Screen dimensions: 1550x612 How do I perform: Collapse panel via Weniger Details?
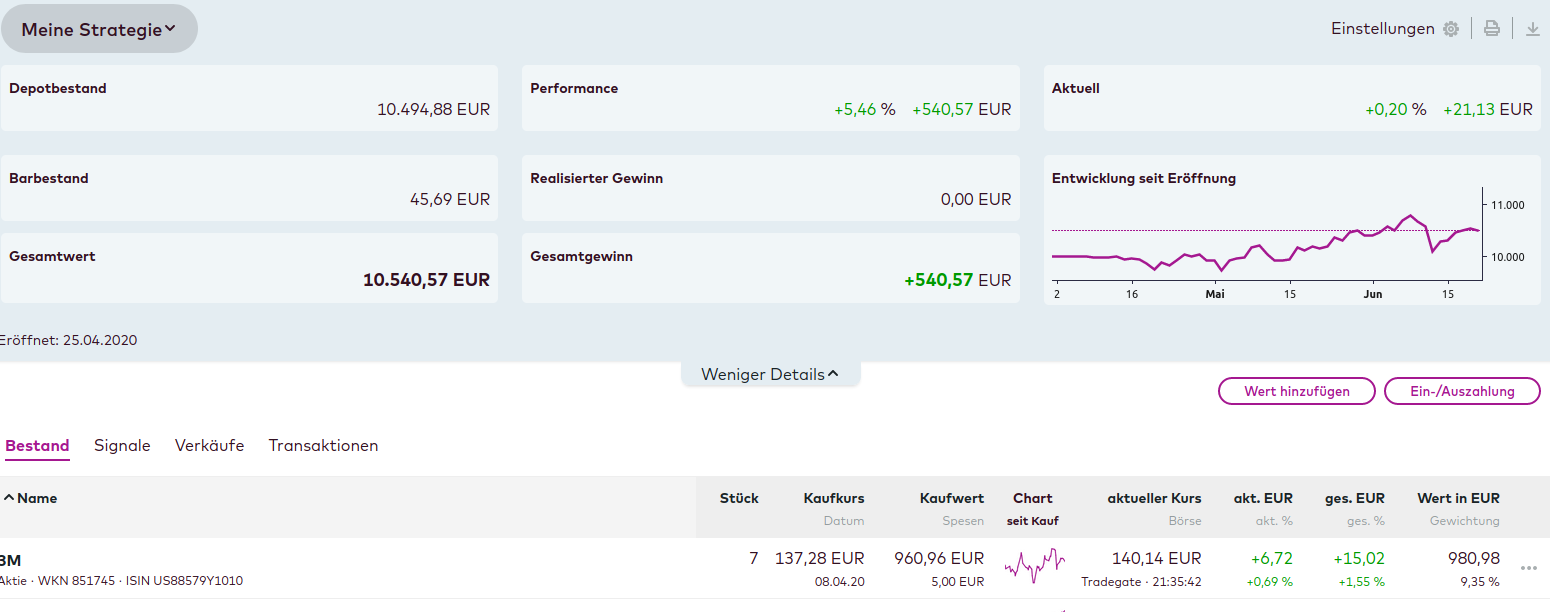point(770,375)
